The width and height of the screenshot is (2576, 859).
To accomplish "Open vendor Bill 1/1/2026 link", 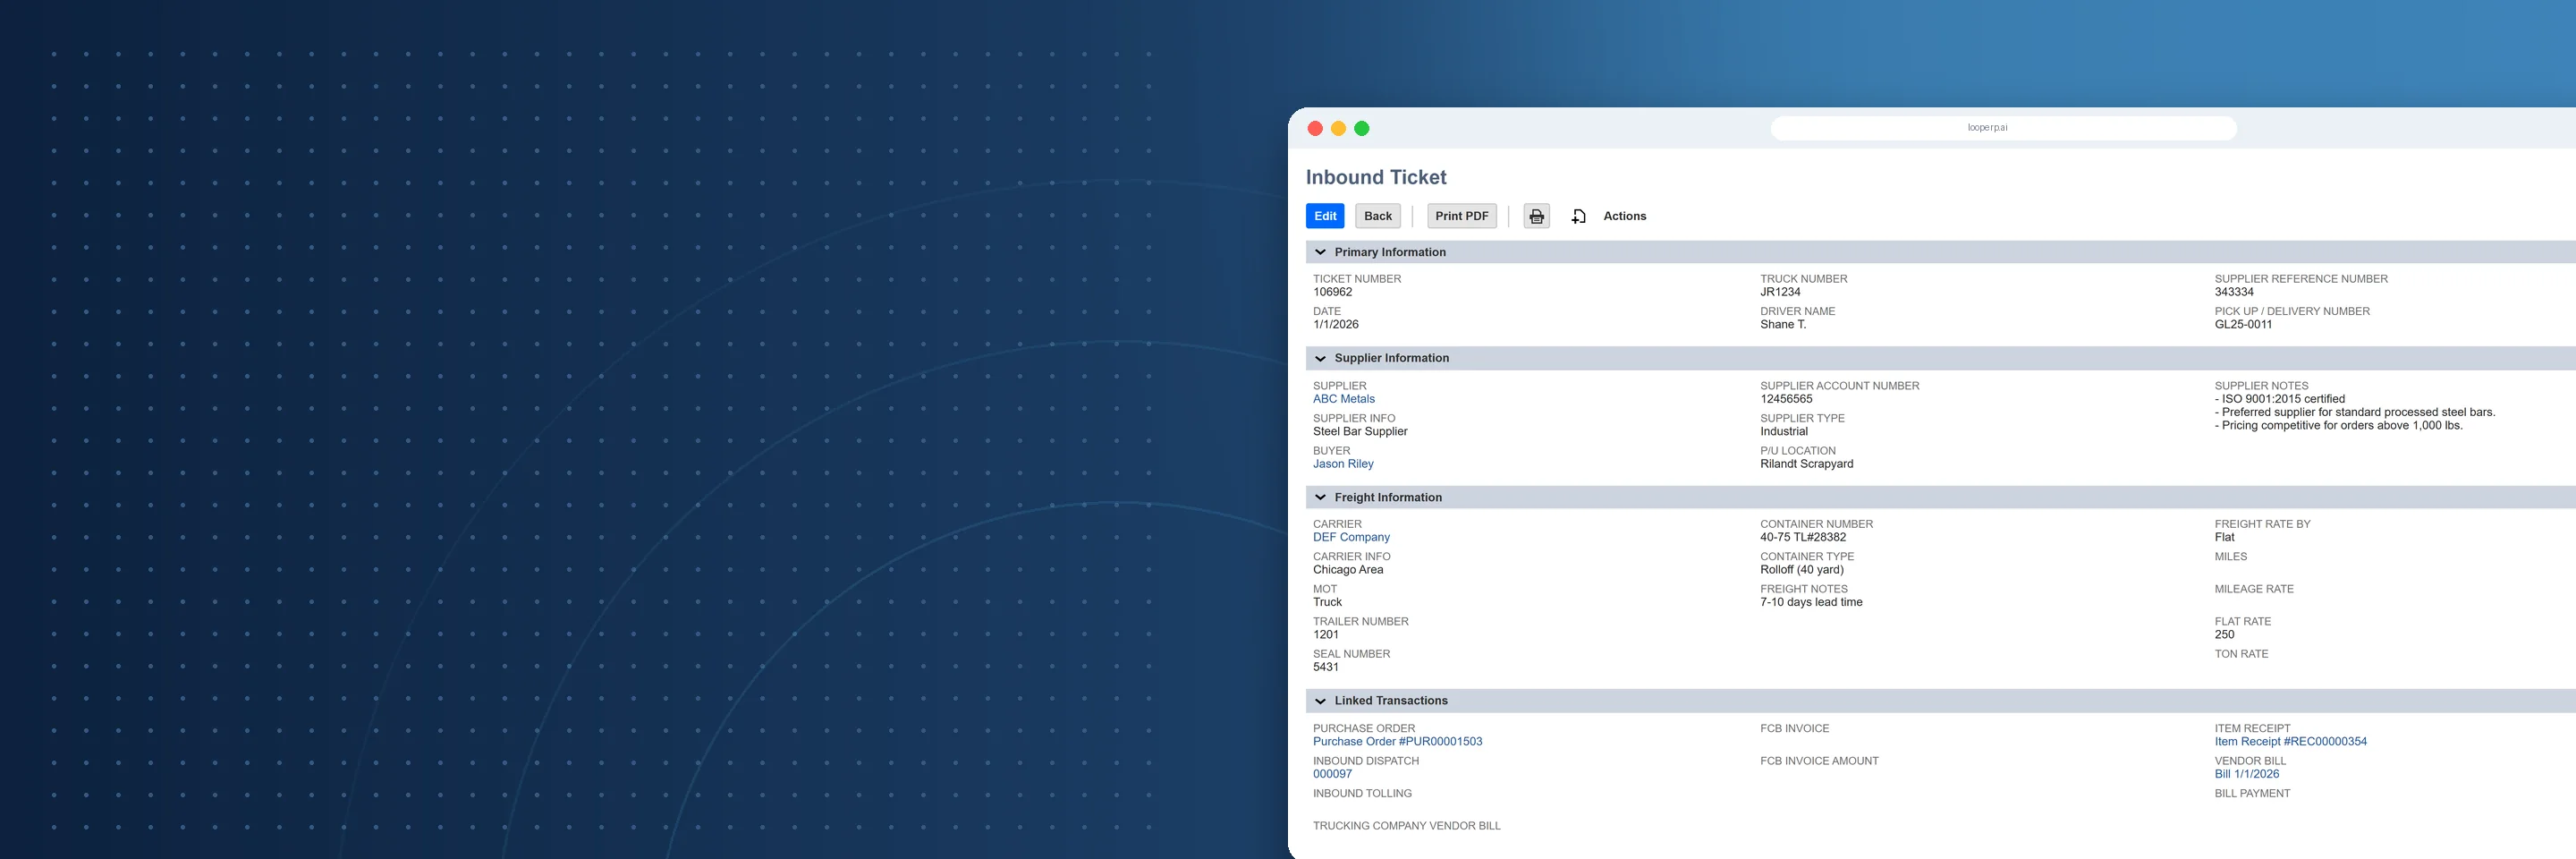I will tap(2246, 774).
